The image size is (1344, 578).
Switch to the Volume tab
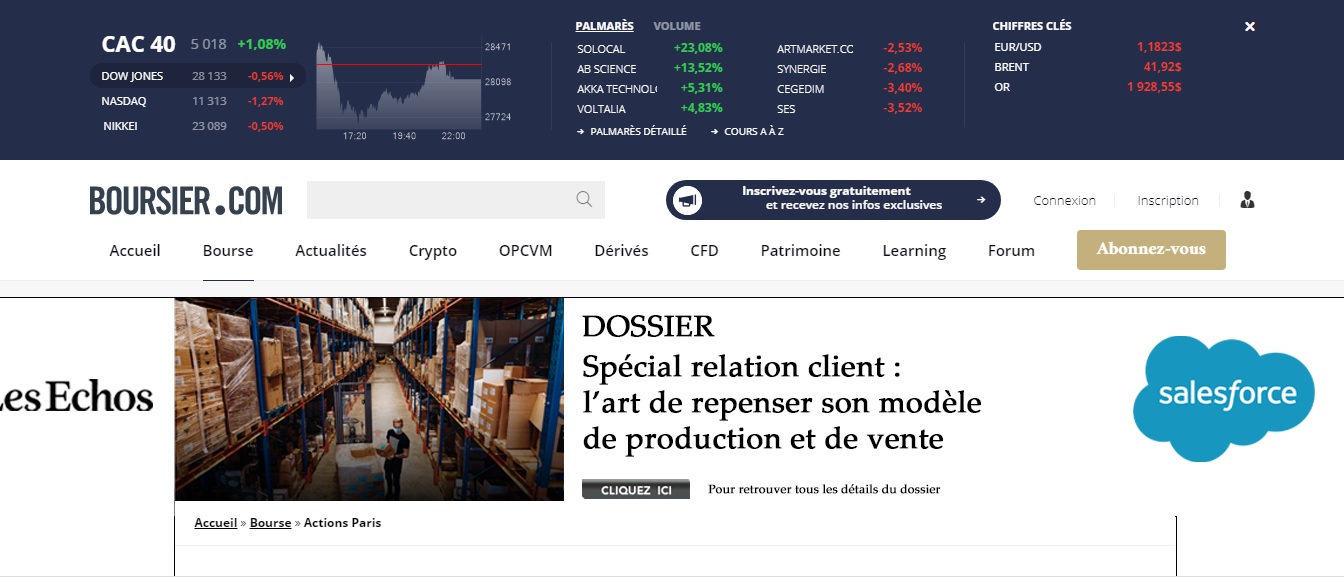(x=677, y=26)
